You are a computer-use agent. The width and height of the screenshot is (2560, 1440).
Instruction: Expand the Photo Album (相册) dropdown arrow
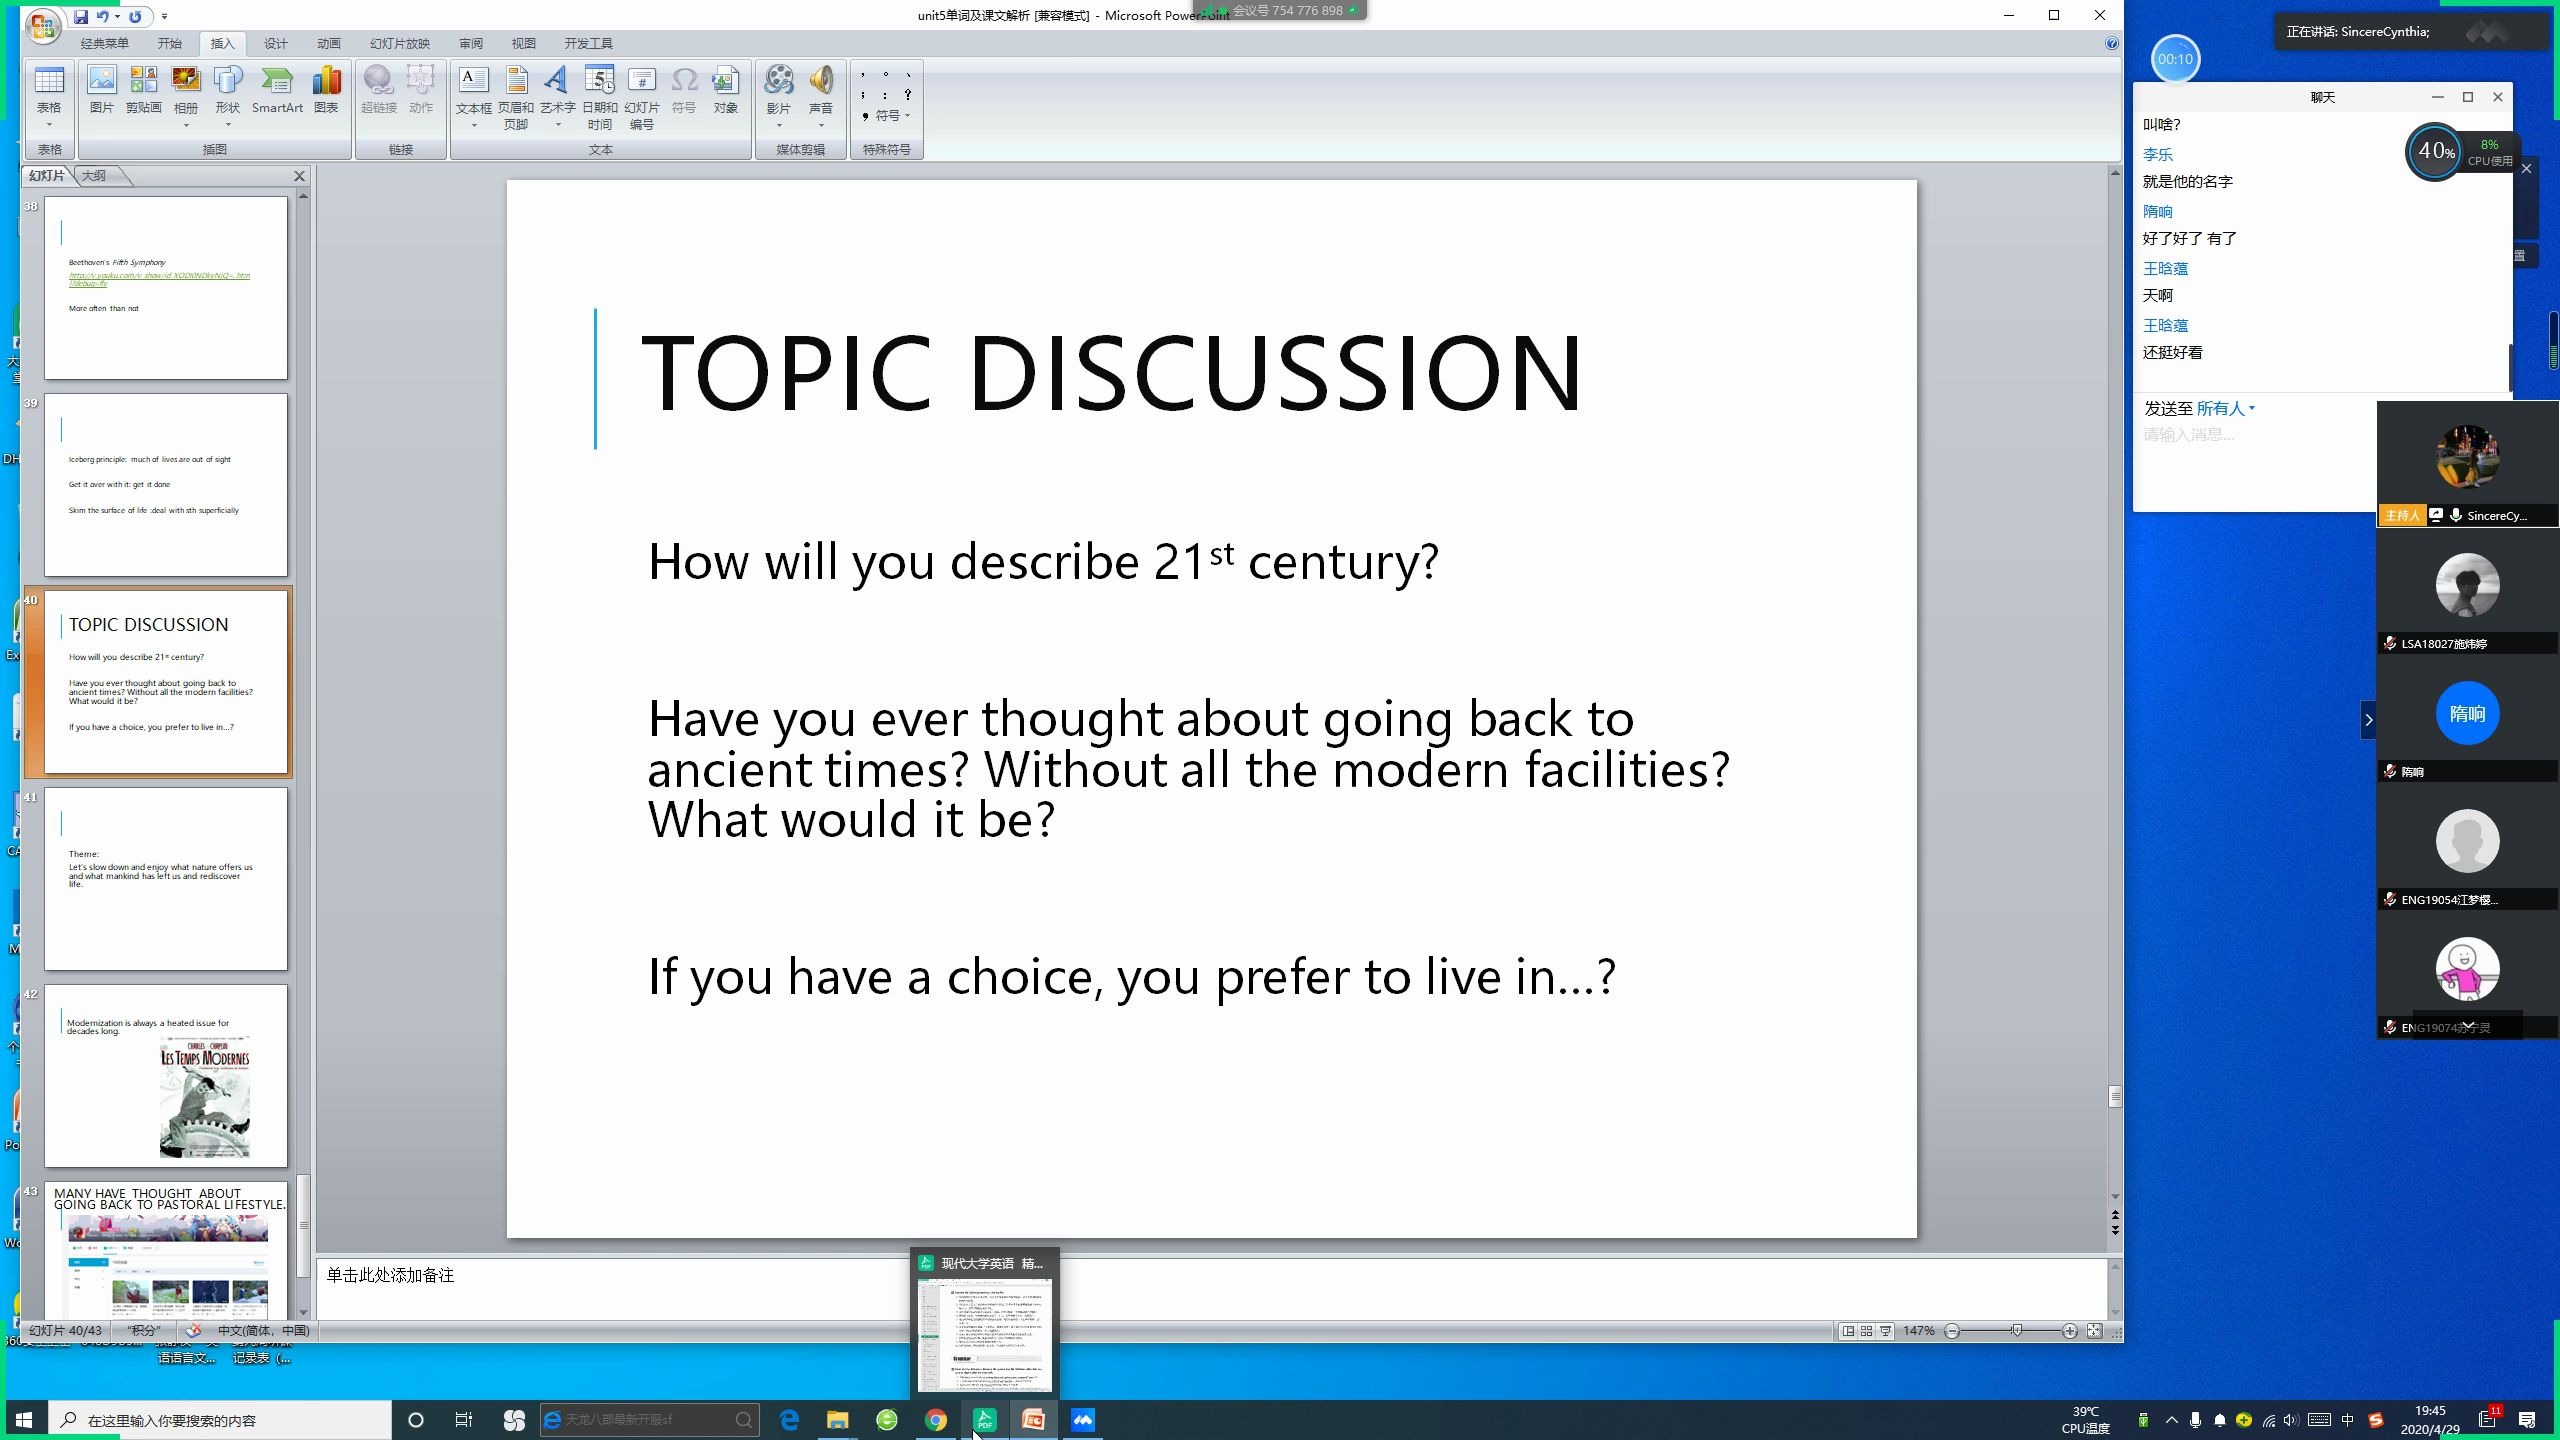185,125
